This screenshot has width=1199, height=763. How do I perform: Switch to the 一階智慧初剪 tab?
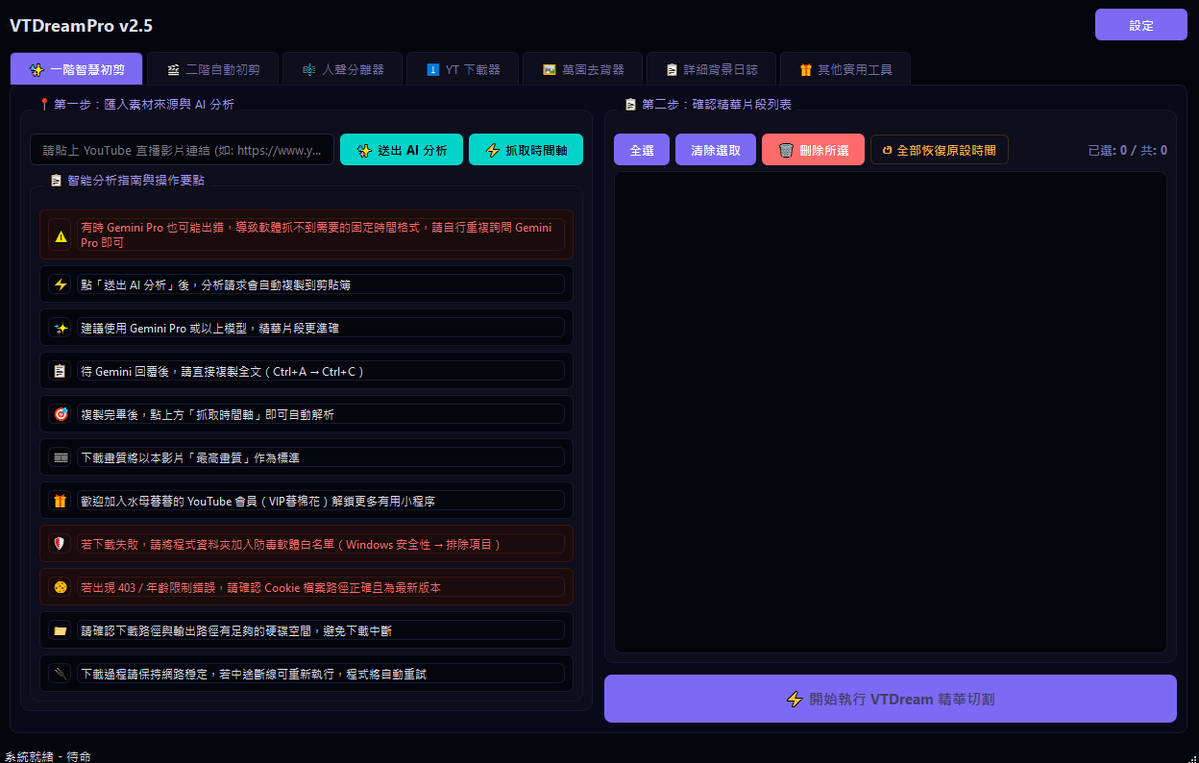pos(76,70)
